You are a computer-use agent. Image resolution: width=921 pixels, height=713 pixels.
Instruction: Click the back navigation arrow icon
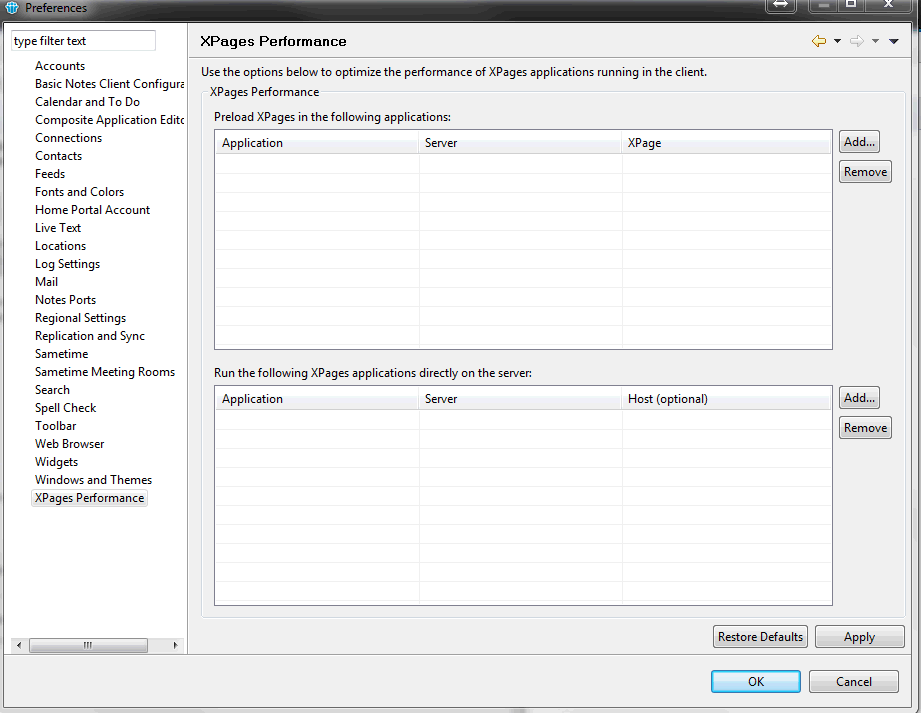(x=819, y=41)
